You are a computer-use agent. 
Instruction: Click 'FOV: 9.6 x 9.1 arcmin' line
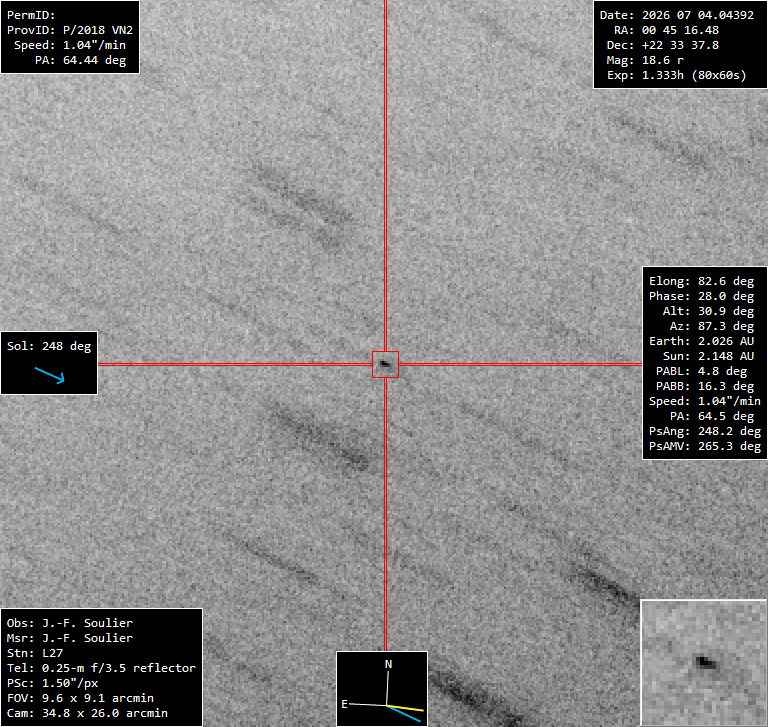(80, 698)
